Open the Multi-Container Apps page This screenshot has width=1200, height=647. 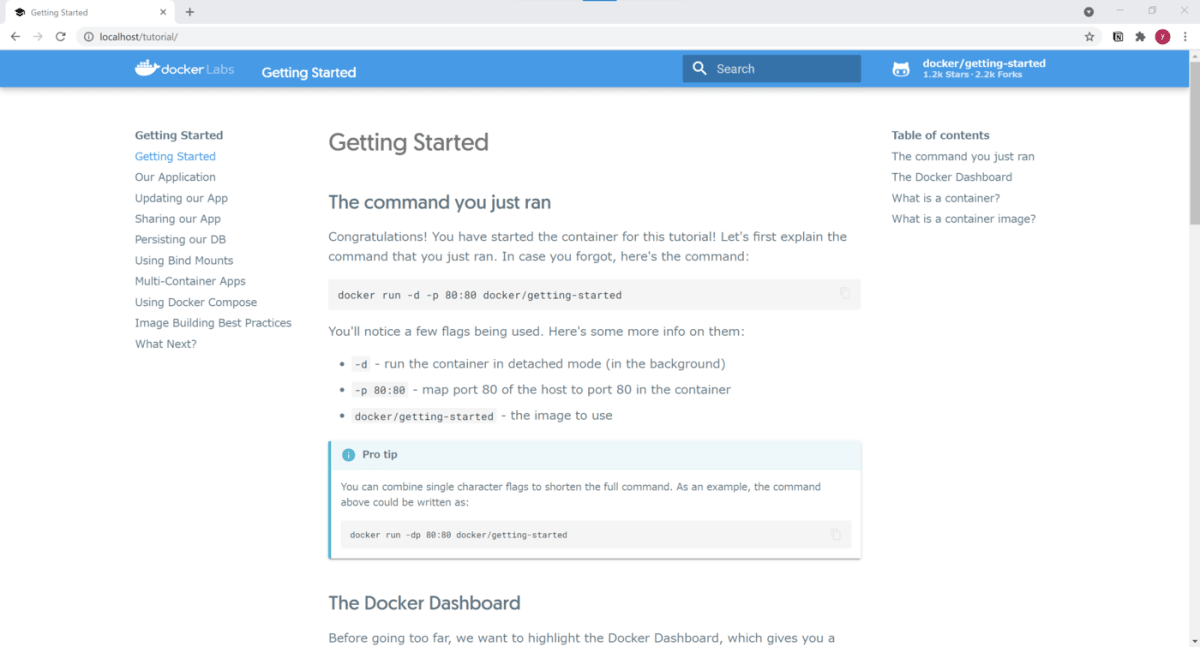click(190, 282)
